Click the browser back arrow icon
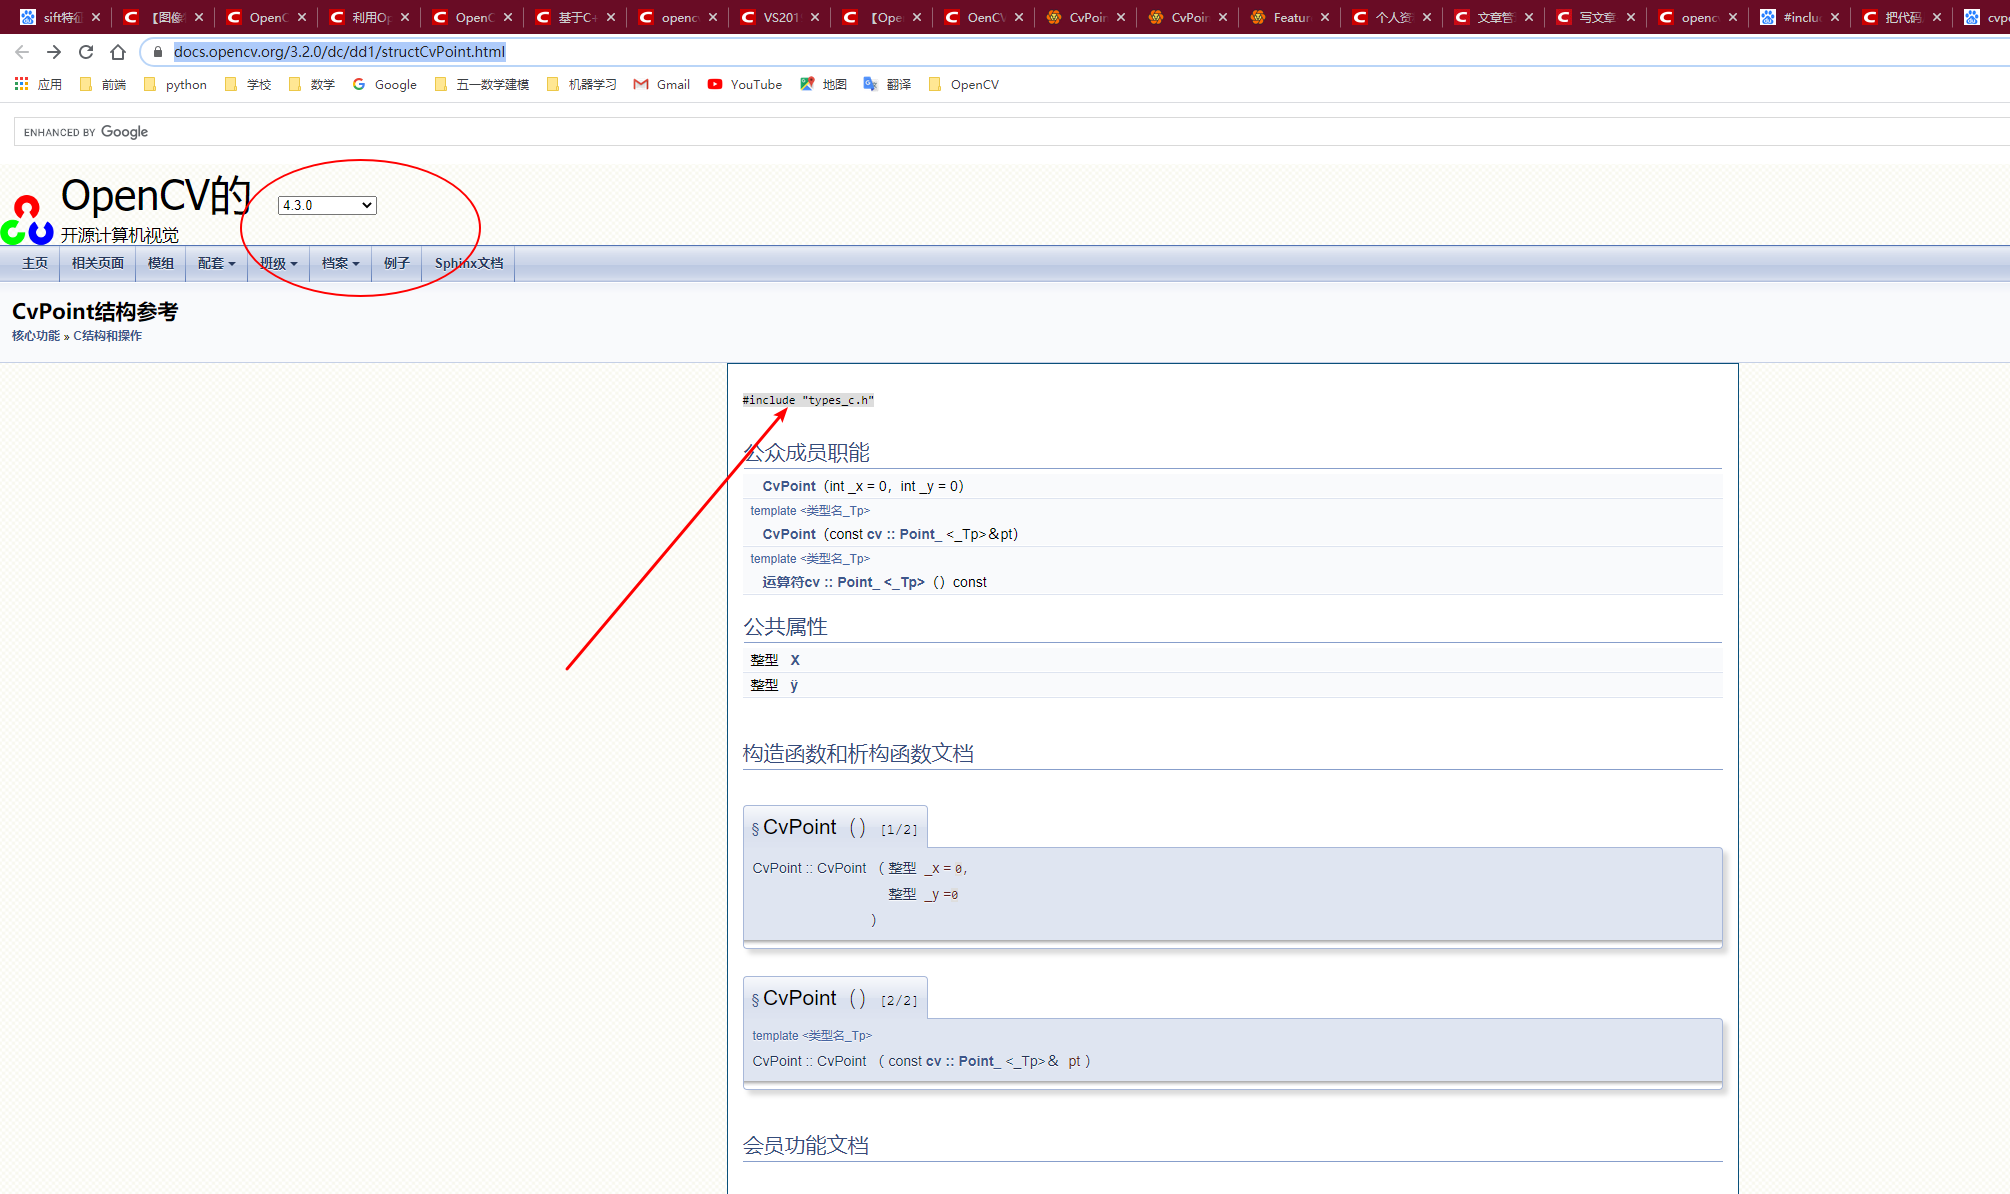 [x=22, y=52]
